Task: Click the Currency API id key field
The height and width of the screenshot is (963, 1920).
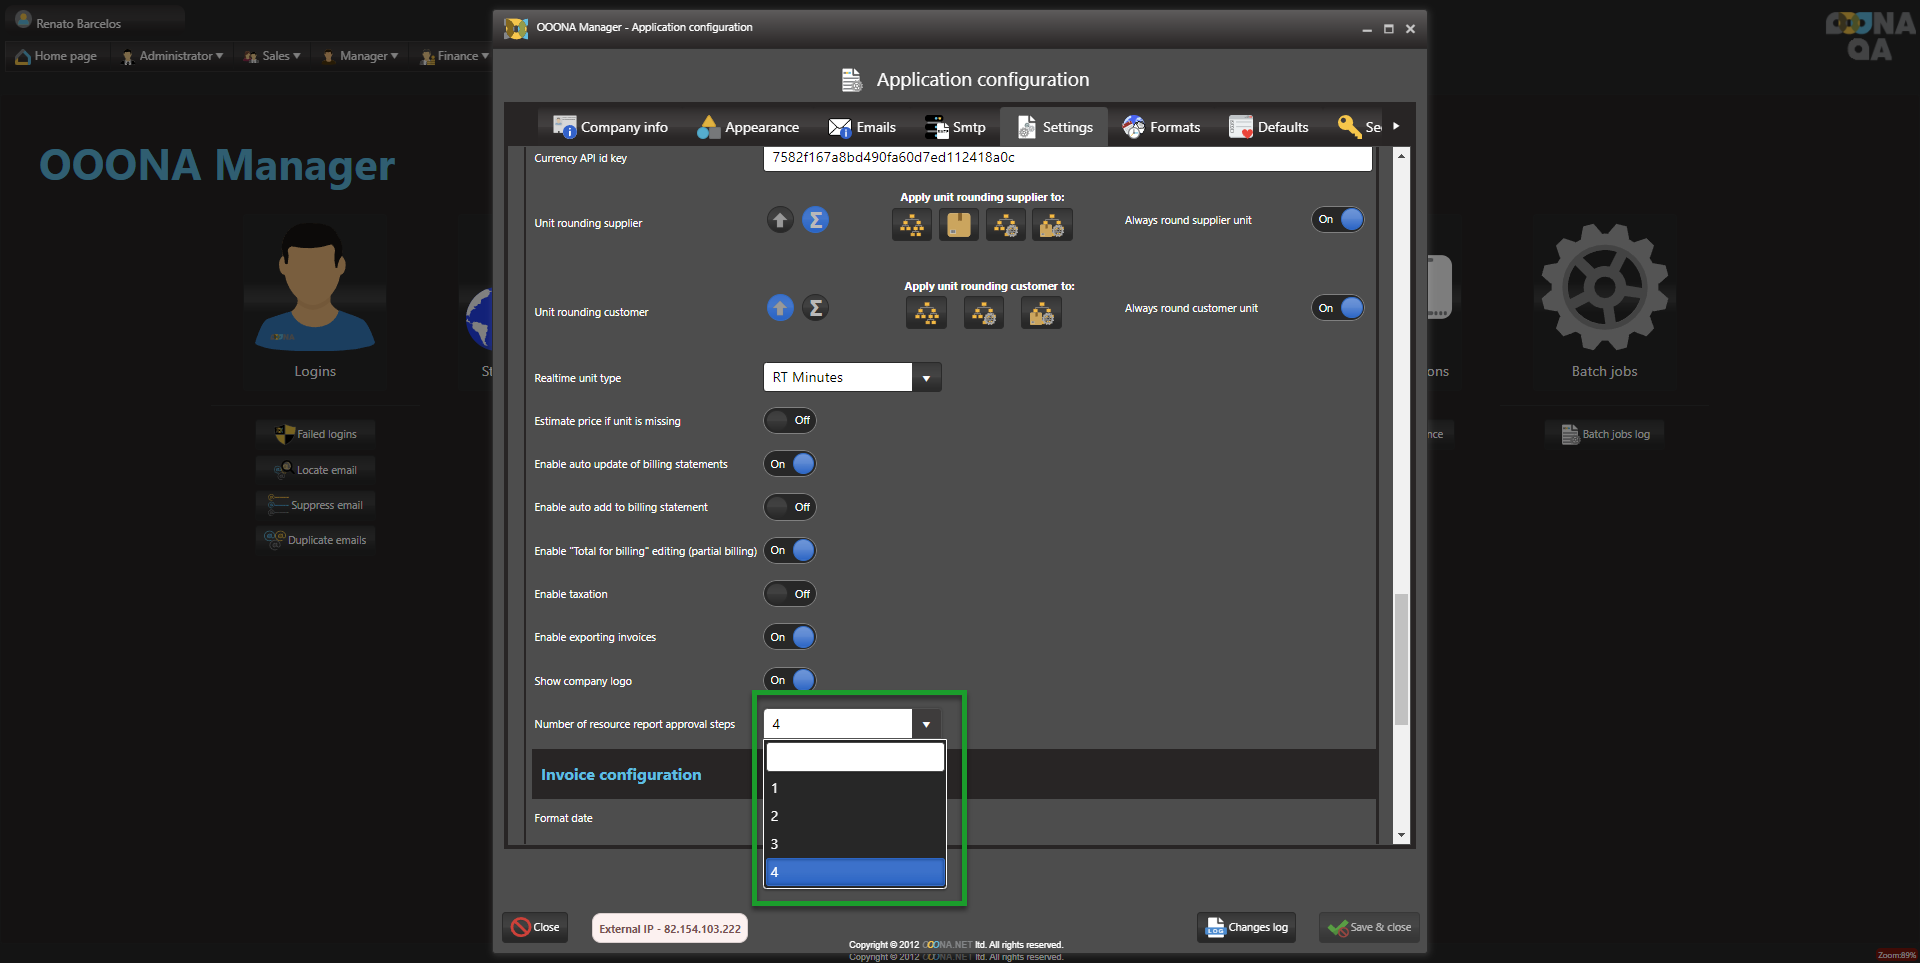Action: pyautogui.click(x=1066, y=158)
